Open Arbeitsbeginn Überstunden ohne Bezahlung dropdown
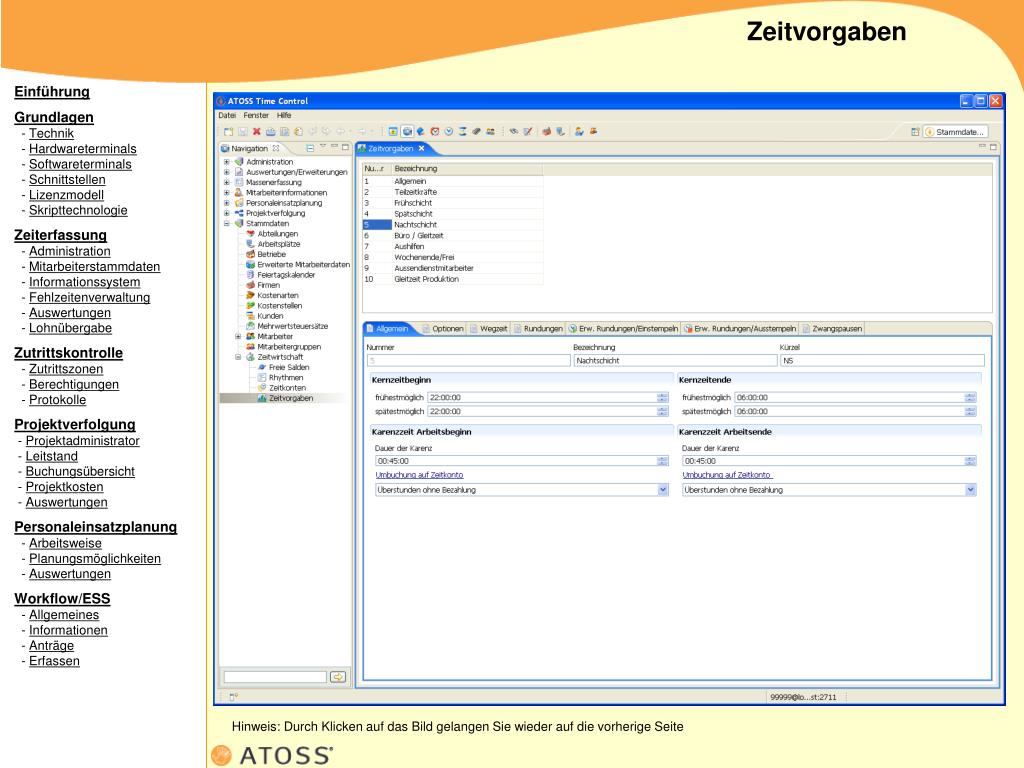Screen dimensions: 1024x768 663,490
